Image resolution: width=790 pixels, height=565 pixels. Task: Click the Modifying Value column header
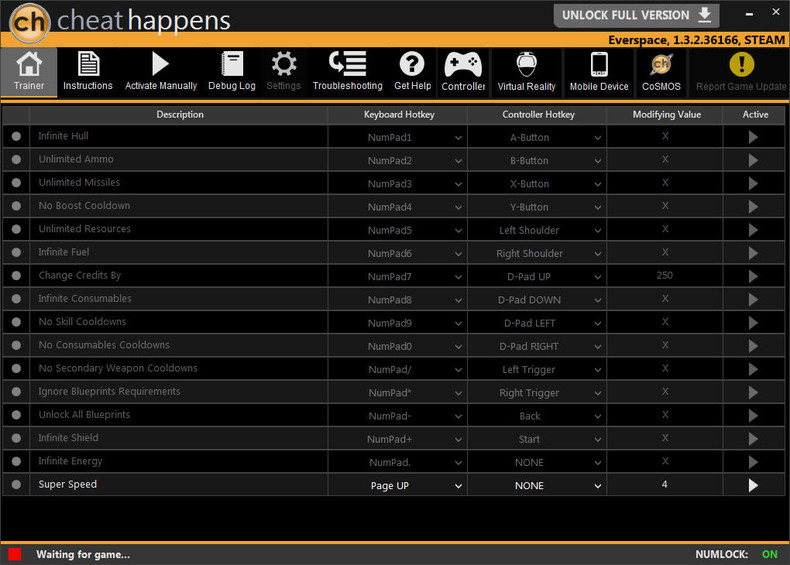[666, 115]
